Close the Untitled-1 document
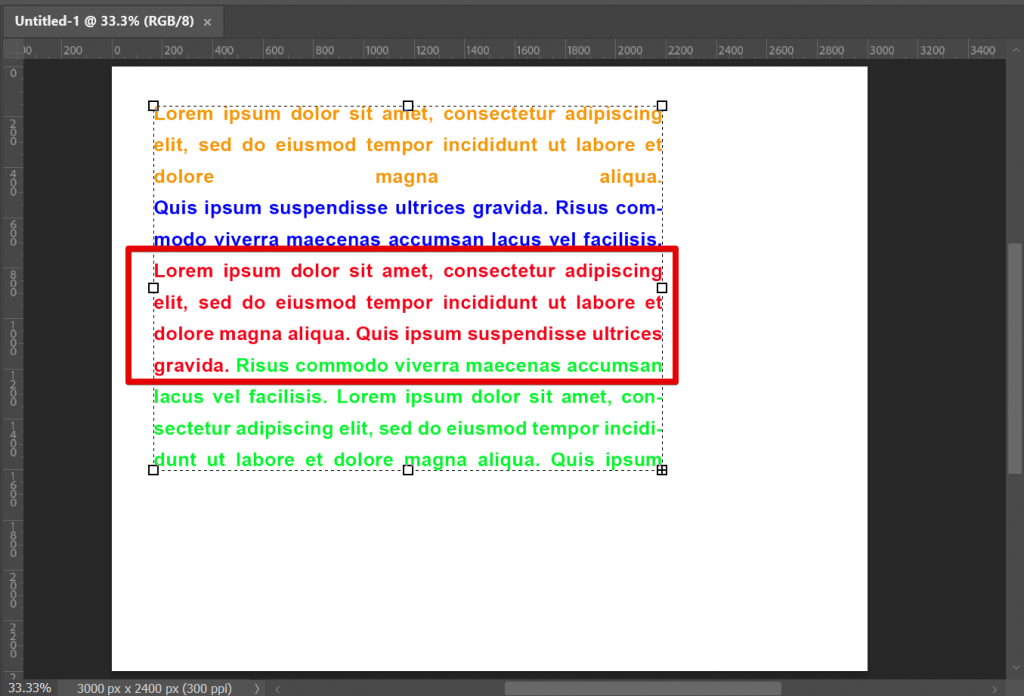The height and width of the screenshot is (696, 1024). [206, 20]
